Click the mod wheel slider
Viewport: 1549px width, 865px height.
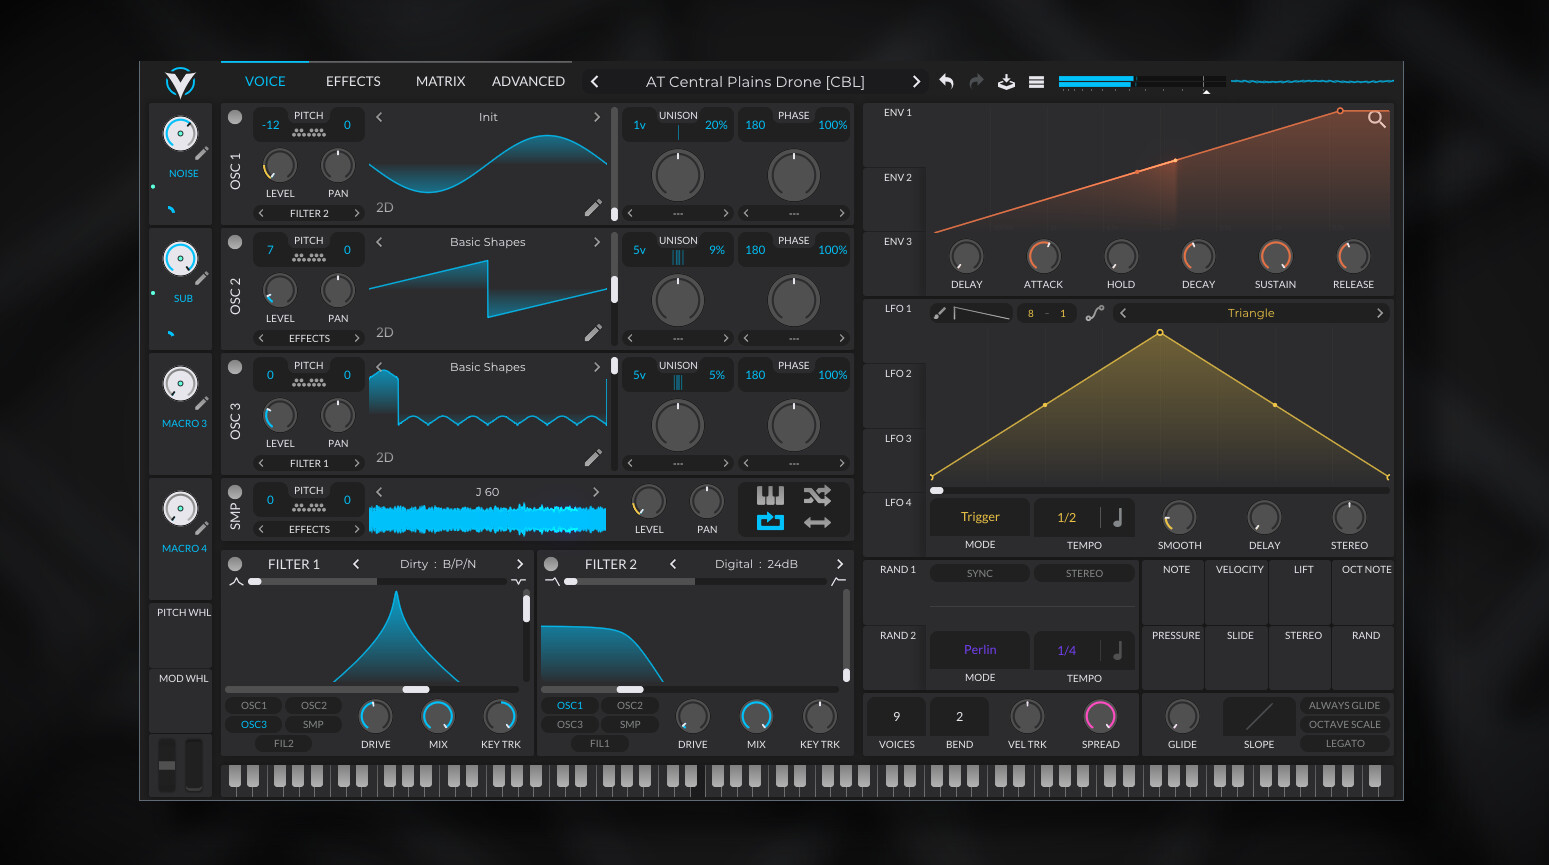coord(193,764)
